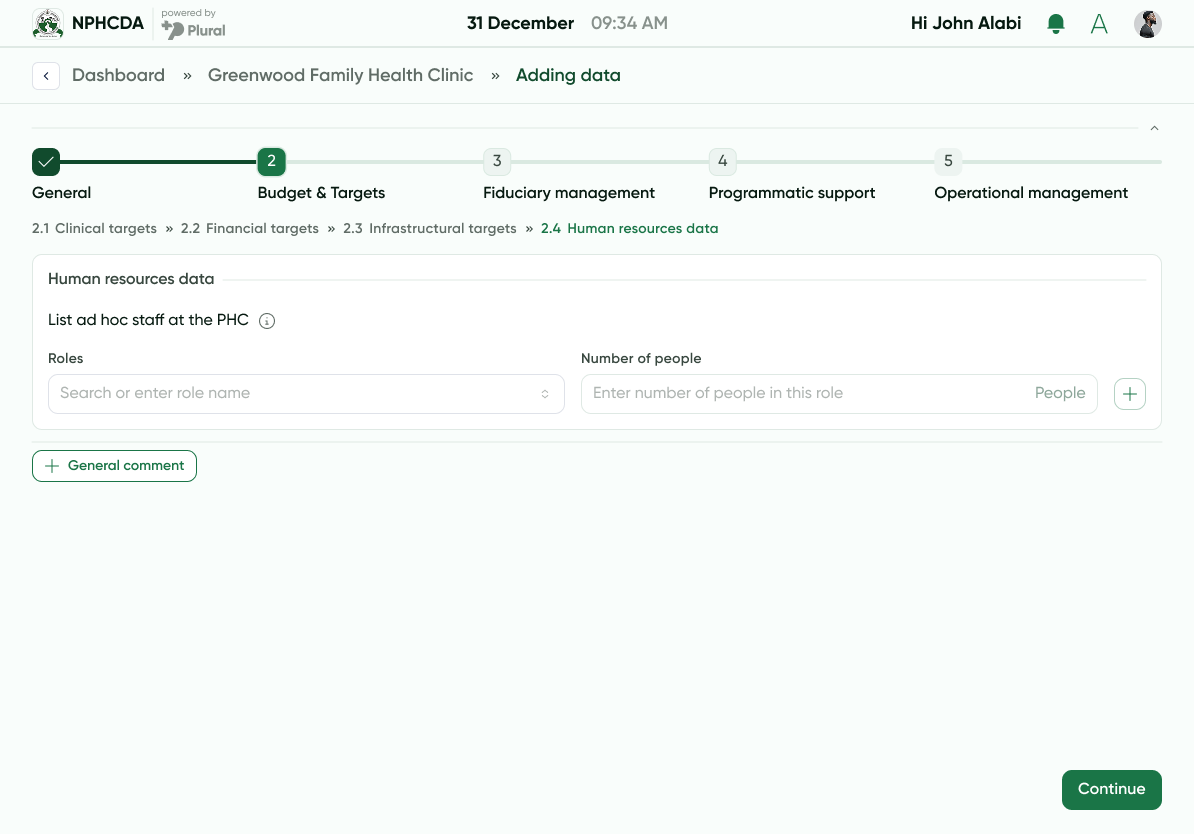Add a General comment

click(114, 465)
